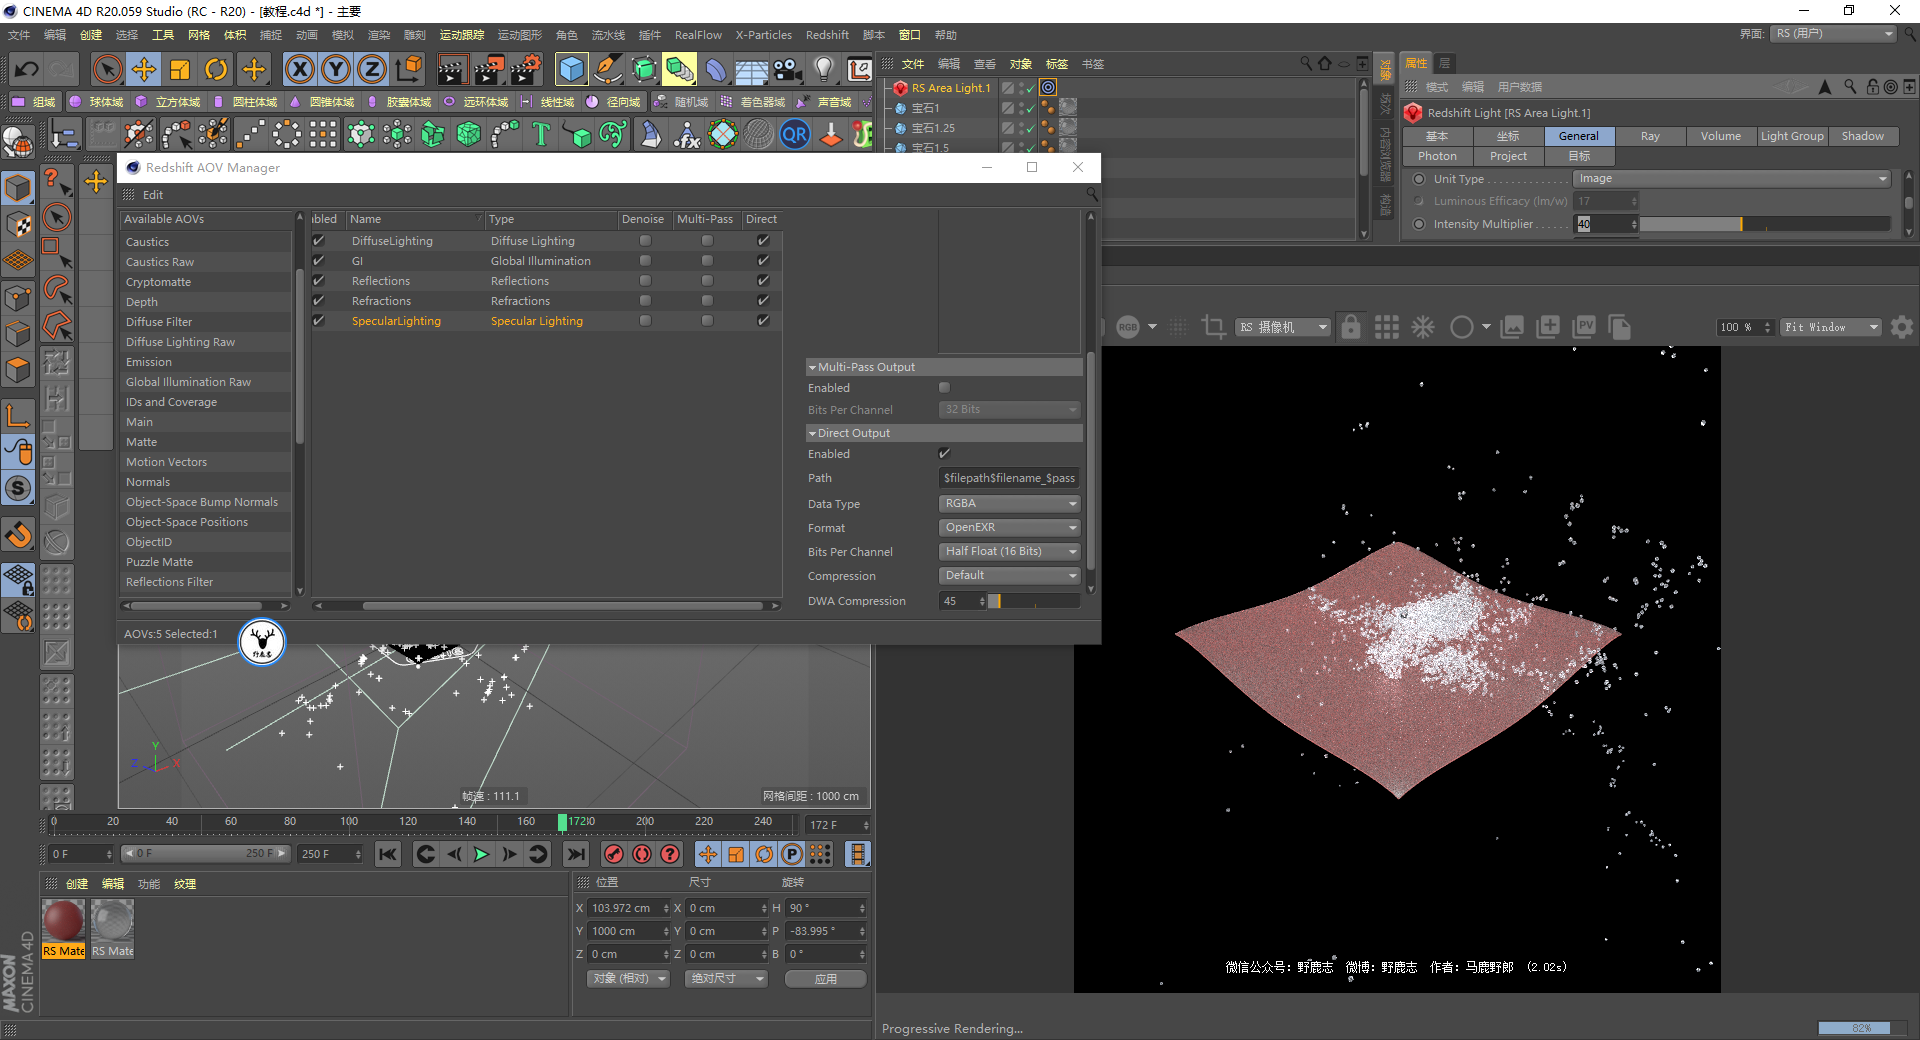
Task: Click RGB channel display icon
Action: tap(1128, 327)
